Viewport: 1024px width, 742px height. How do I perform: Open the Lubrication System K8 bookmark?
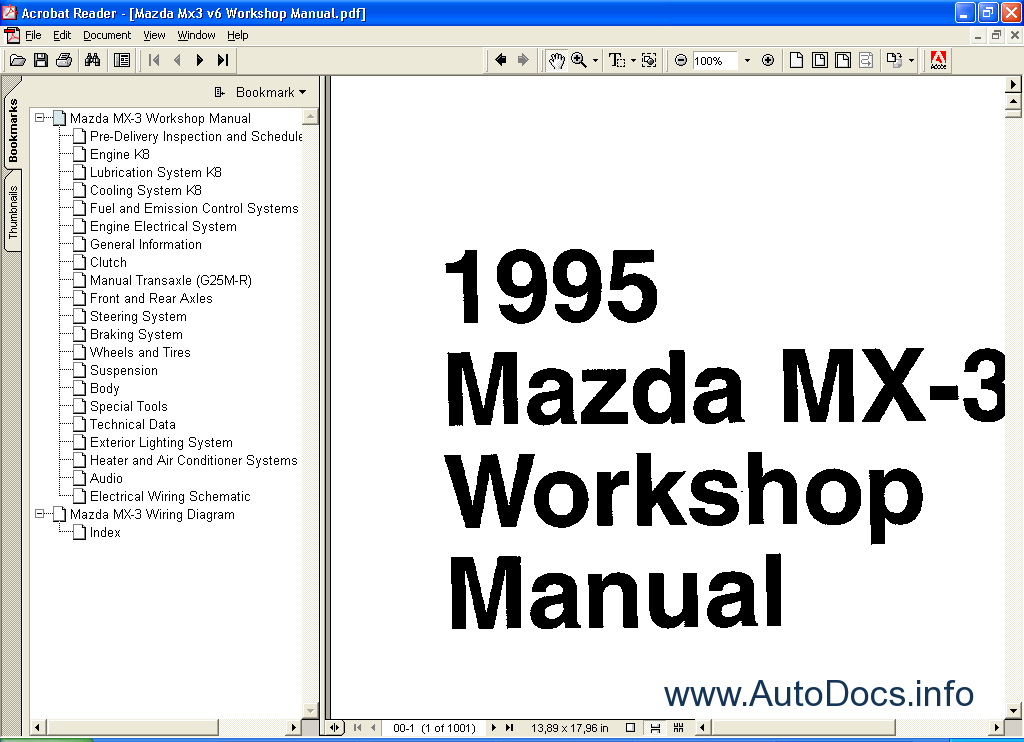[155, 172]
